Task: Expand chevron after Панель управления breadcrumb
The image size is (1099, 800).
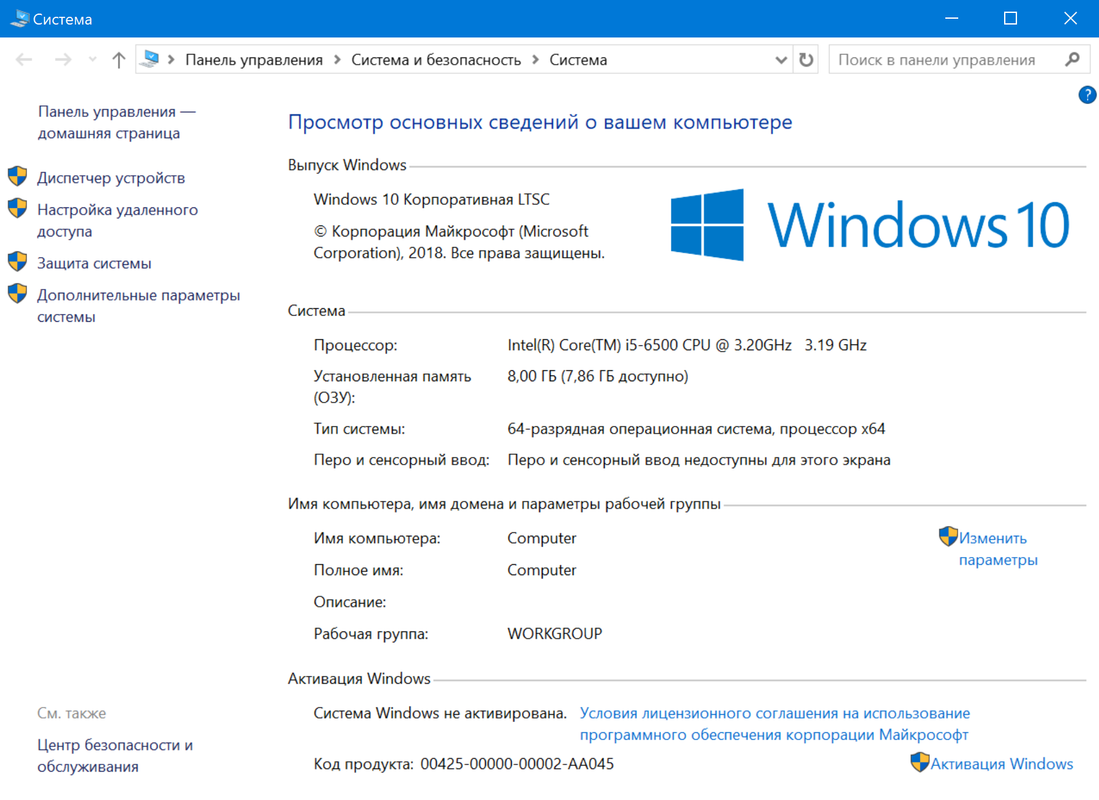Action: coord(337,60)
